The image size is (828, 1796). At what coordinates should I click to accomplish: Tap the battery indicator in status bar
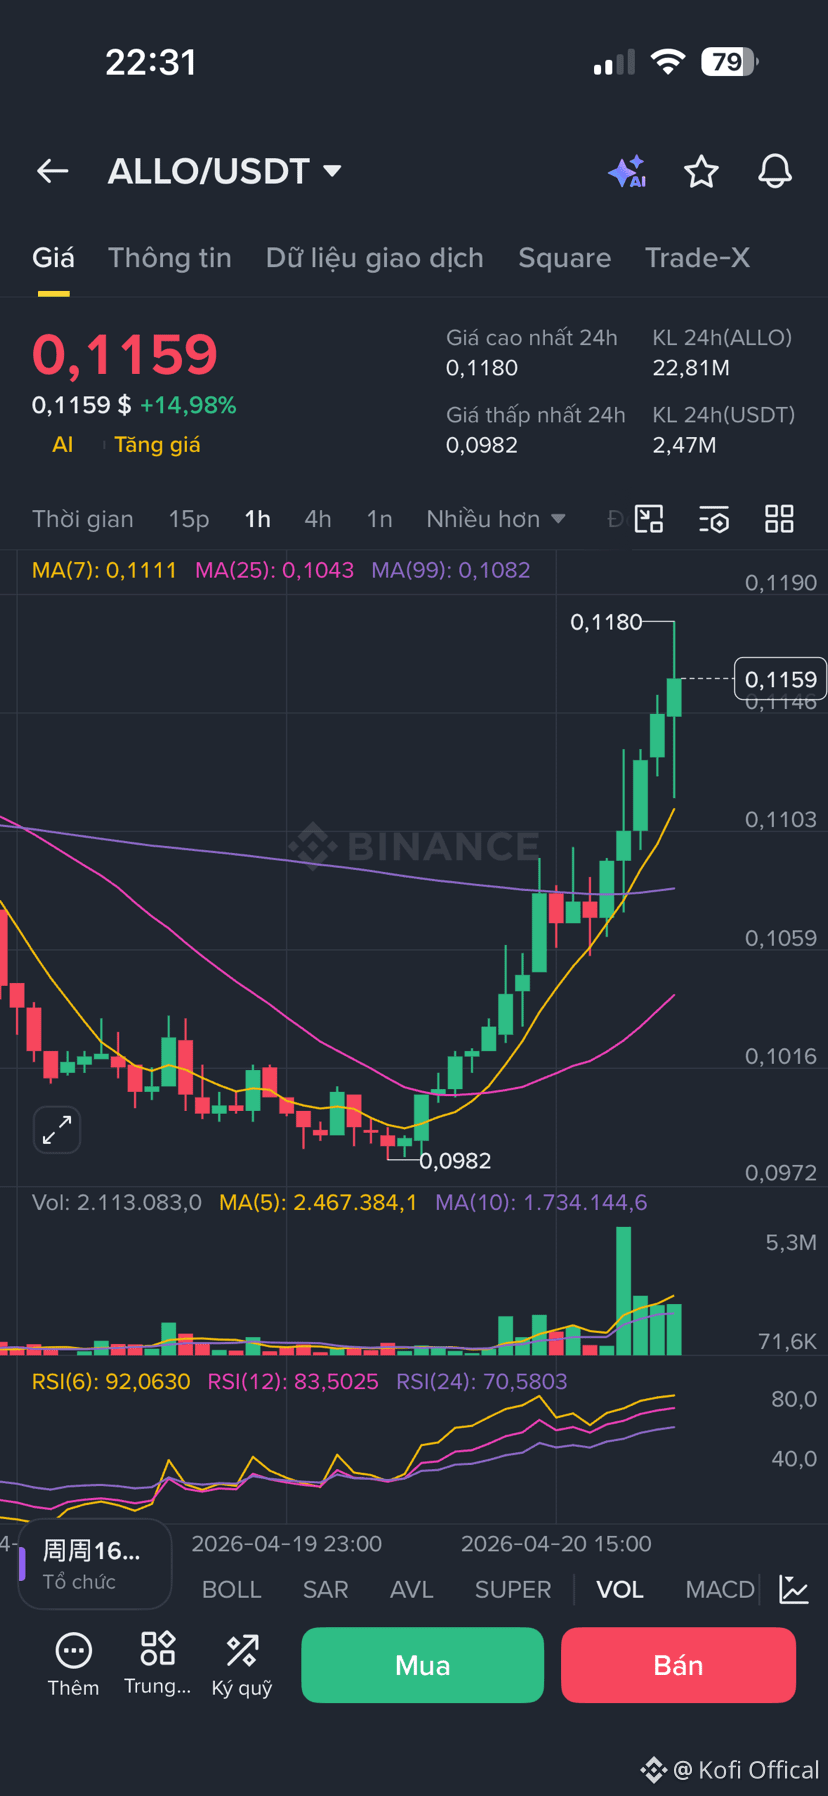(x=730, y=62)
